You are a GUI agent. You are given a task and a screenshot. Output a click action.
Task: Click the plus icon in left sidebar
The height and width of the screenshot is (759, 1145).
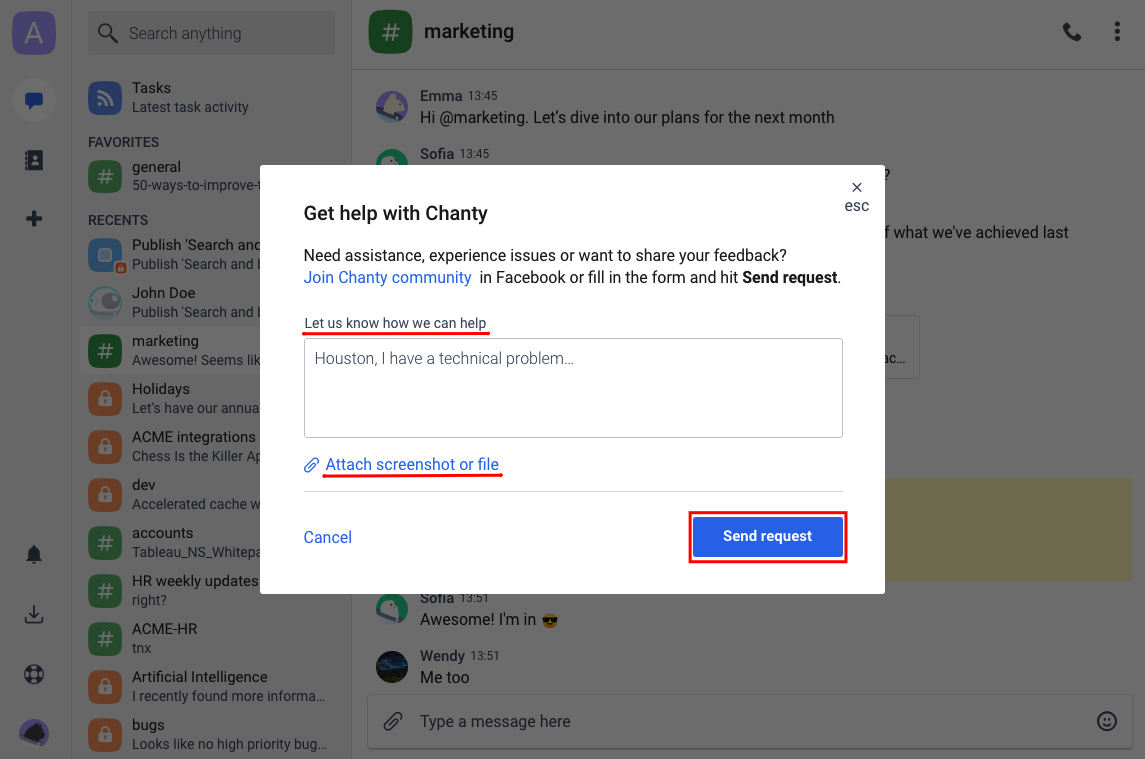pos(34,219)
